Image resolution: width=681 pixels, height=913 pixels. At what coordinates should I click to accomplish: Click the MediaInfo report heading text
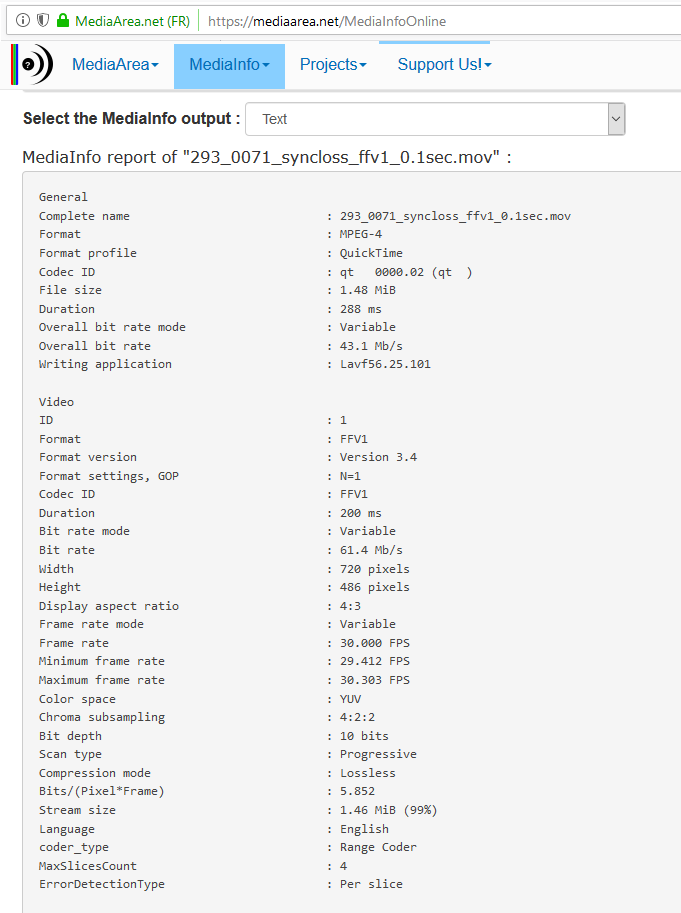(267, 157)
